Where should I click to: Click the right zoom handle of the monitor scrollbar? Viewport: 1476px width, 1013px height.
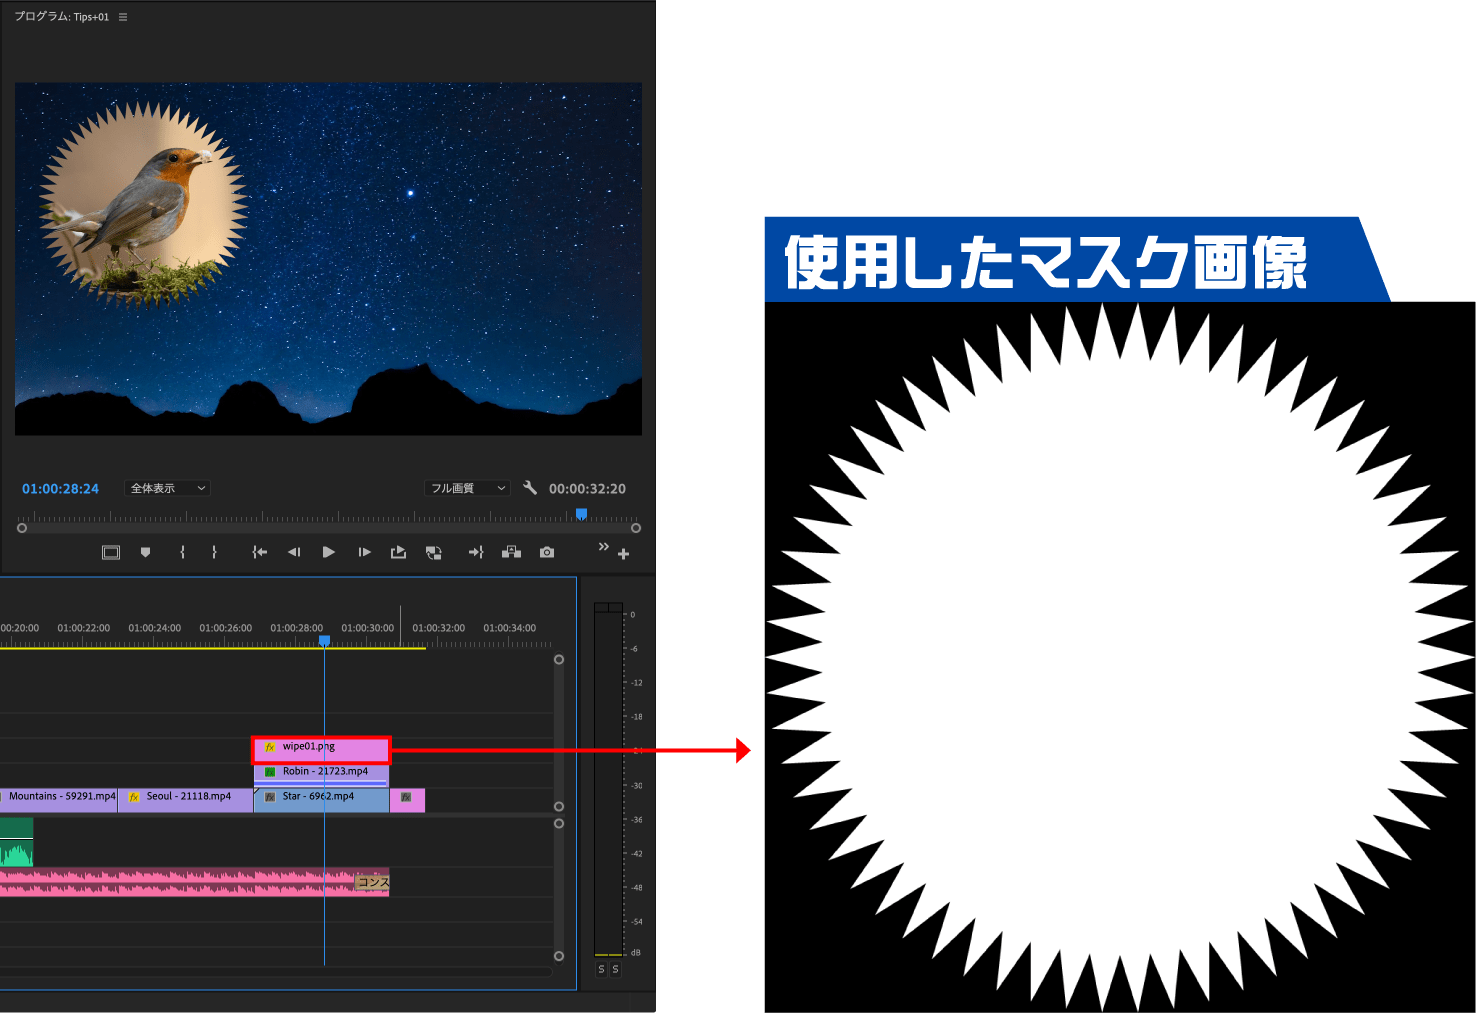tap(636, 528)
